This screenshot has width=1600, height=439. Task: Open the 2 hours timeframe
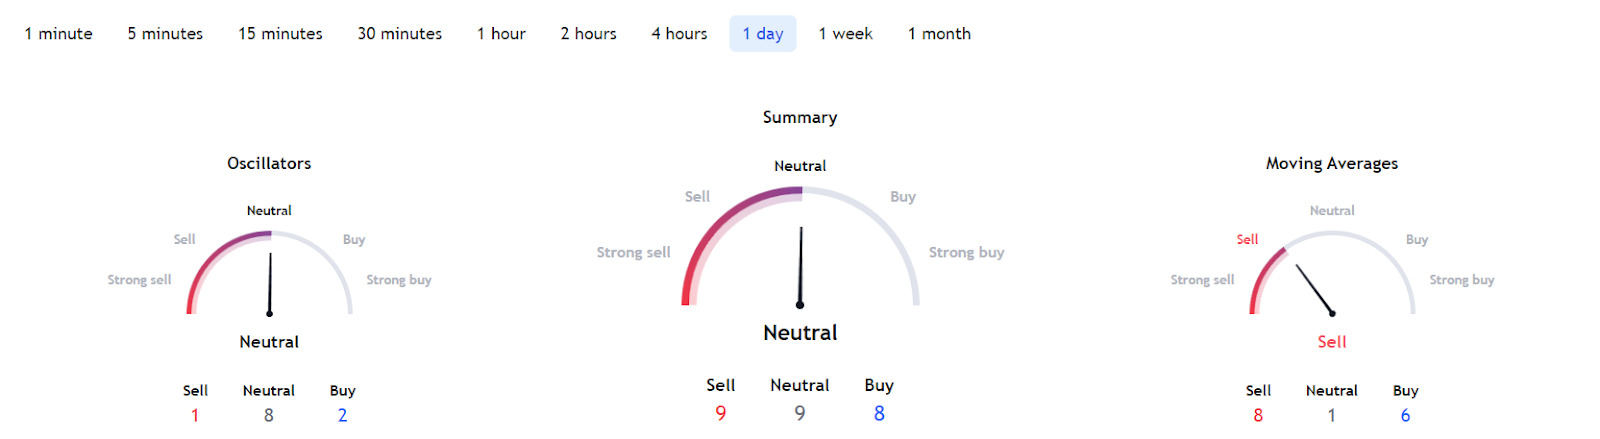coord(588,34)
